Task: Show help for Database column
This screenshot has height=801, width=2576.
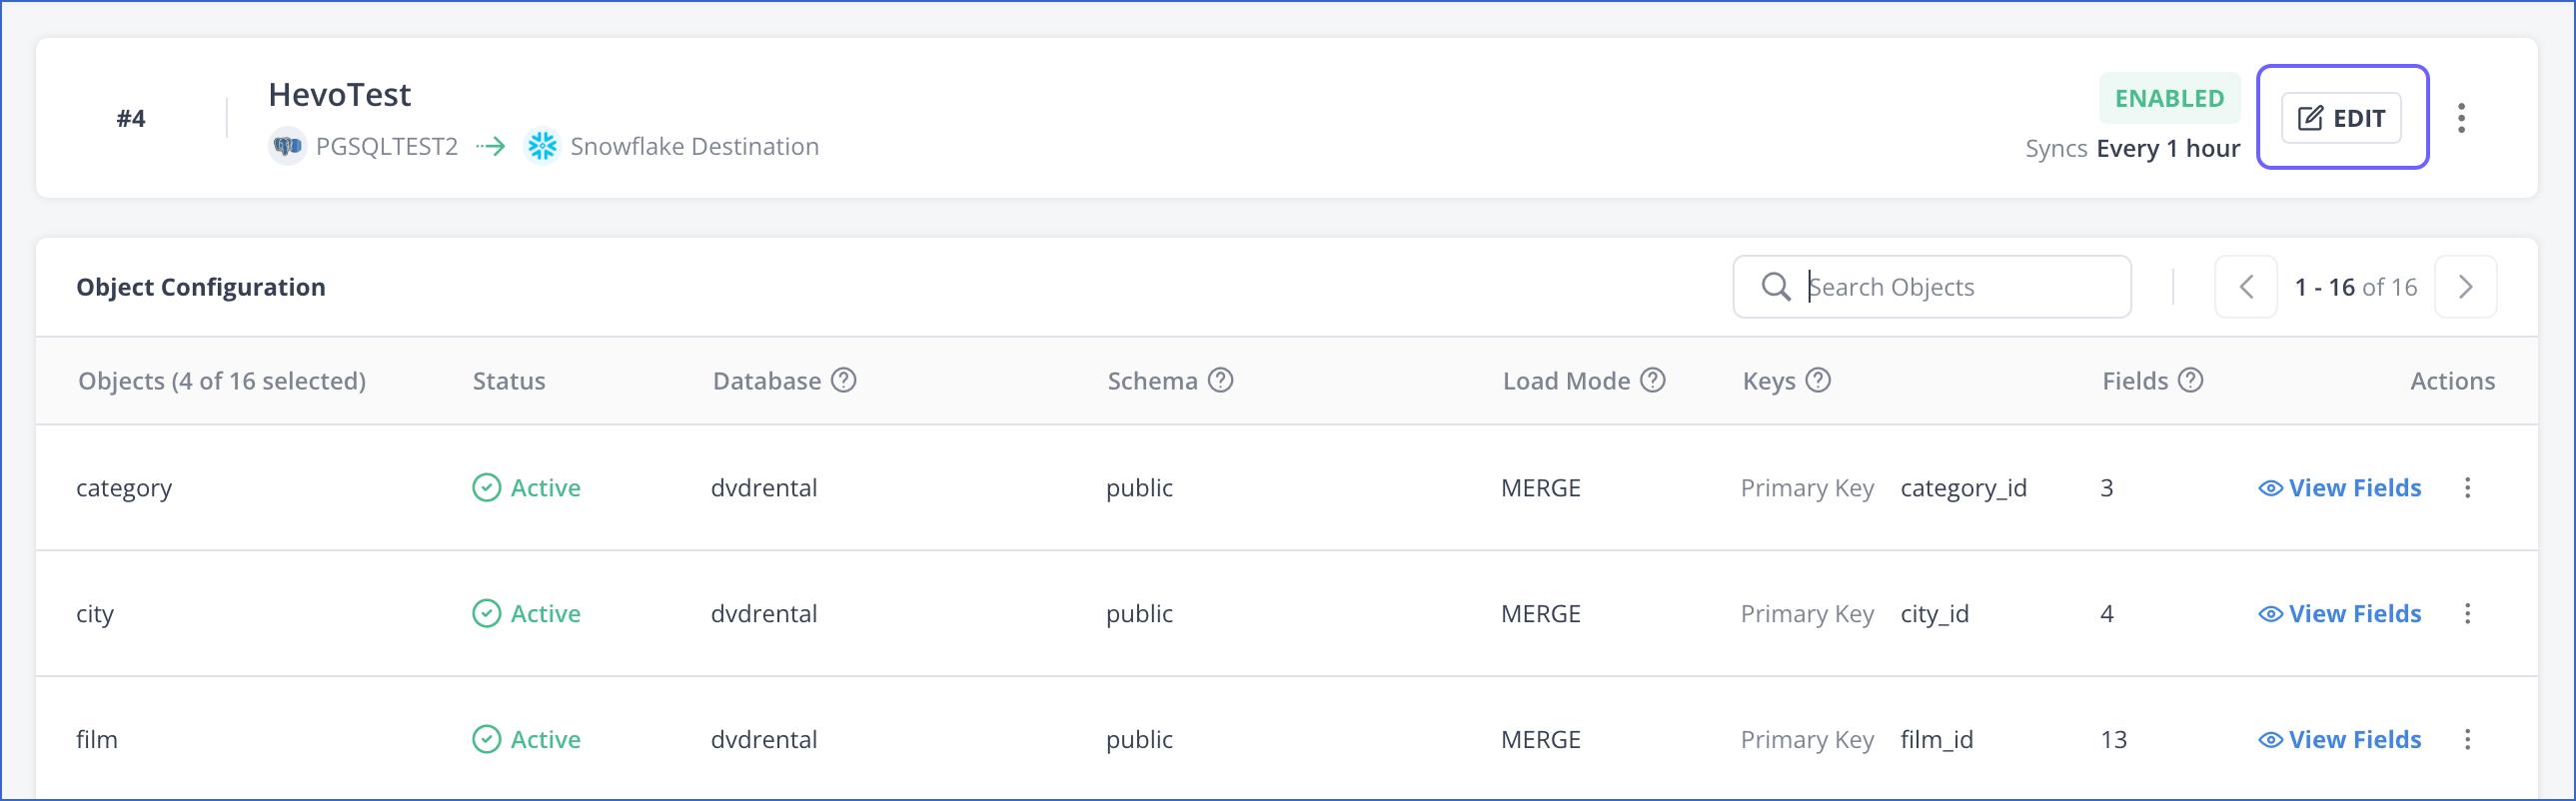Action: [x=844, y=380]
